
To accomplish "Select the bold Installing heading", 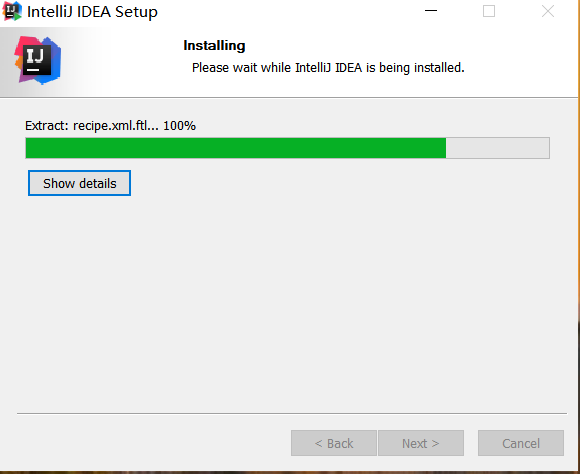I will tap(214, 46).
